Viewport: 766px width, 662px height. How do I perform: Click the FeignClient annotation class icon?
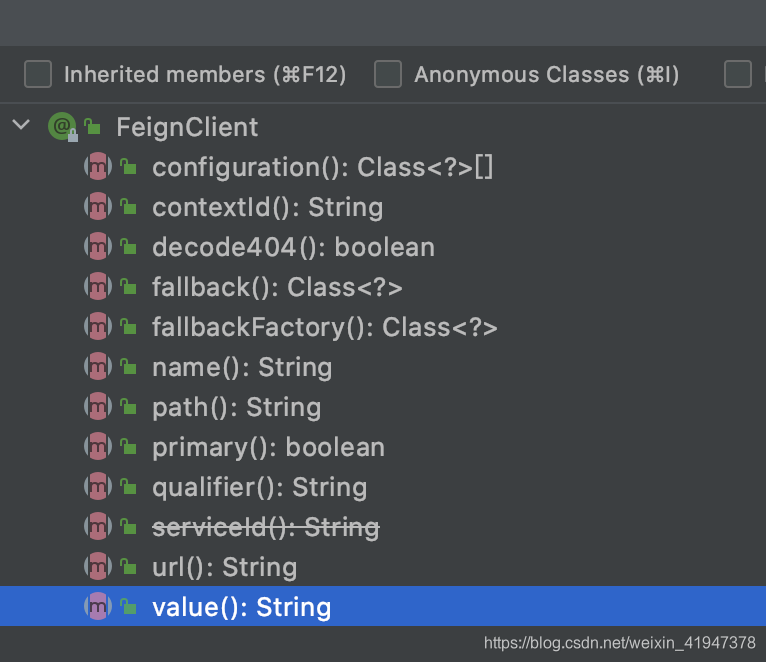point(62,126)
